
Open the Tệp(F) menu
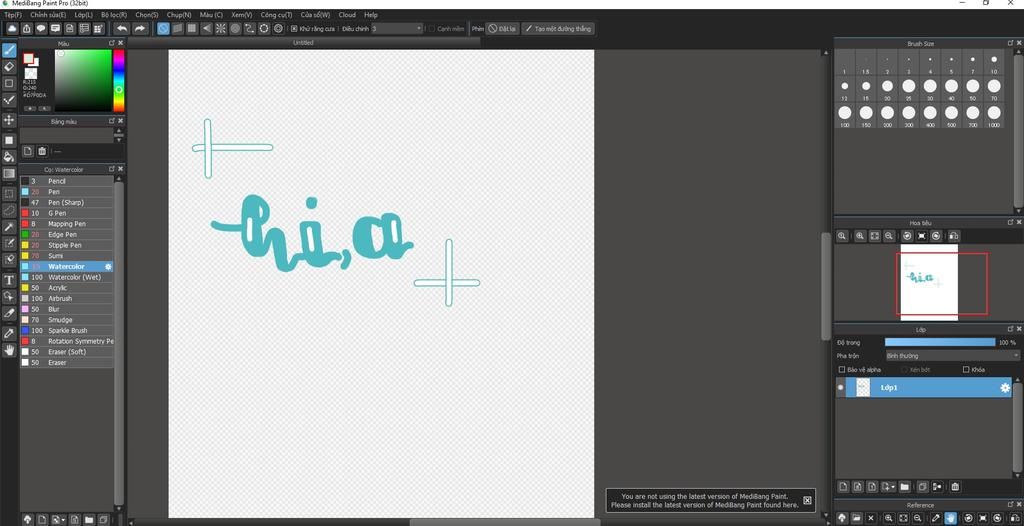pos(12,14)
